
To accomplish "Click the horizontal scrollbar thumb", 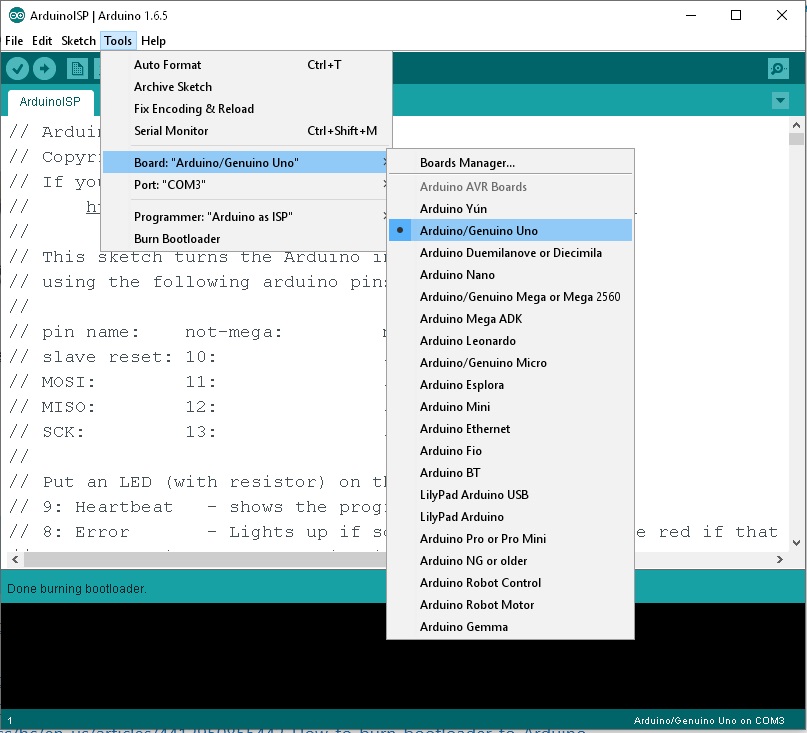I will 205,560.
